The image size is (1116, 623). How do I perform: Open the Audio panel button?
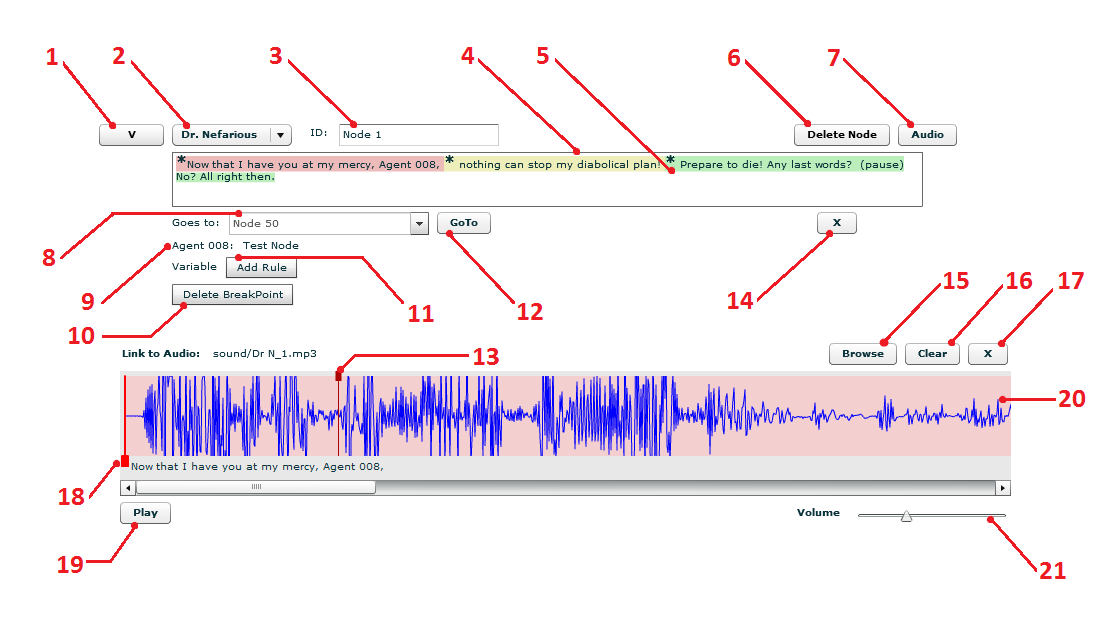click(x=927, y=135)
